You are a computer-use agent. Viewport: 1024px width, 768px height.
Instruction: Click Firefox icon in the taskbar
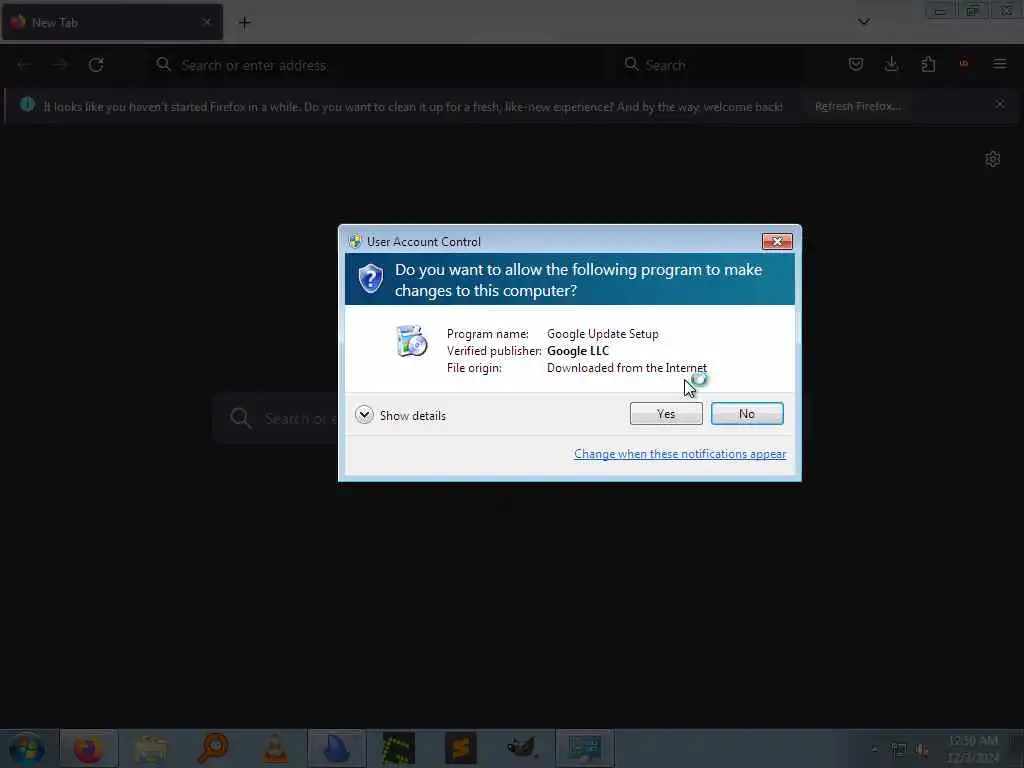click(89, 749)
